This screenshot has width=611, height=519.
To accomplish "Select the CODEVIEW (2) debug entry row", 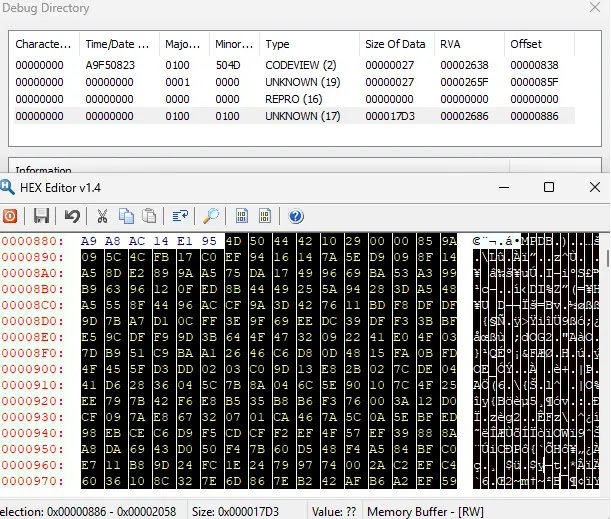I will [x=294, y=65].
